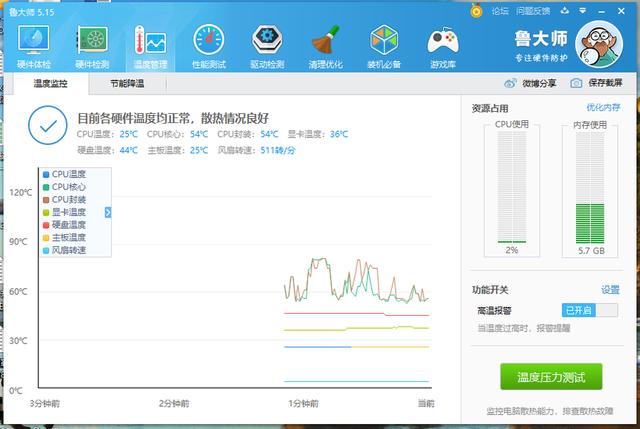
Task: Minimize the 鲁大师 window
Action: click(602, 11)
